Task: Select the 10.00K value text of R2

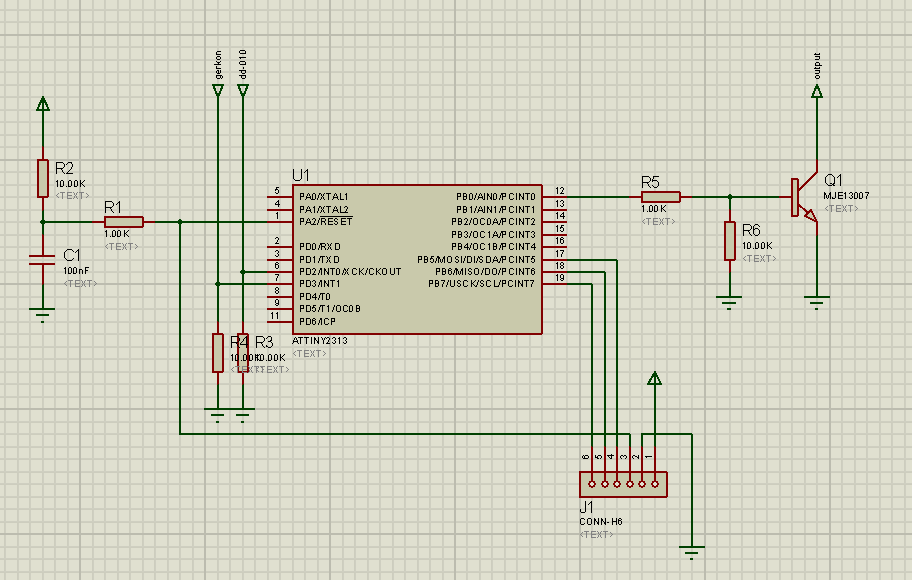Action: tap(68, 183)
